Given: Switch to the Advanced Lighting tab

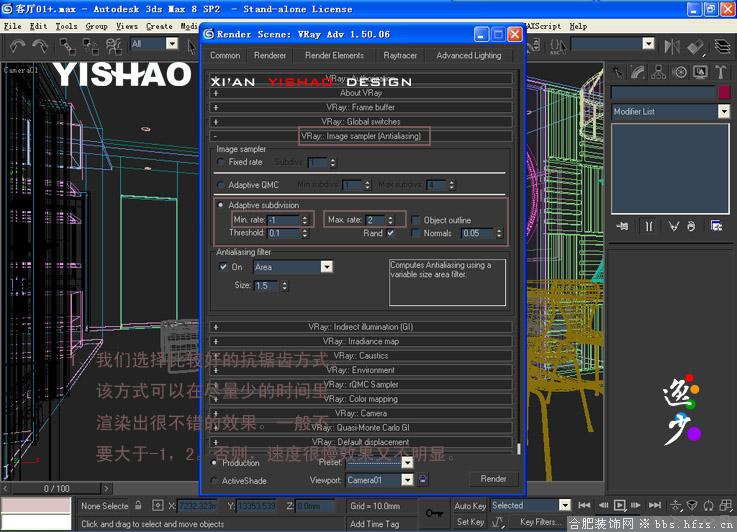Looking at the screenshot, I should pos(469,55).
